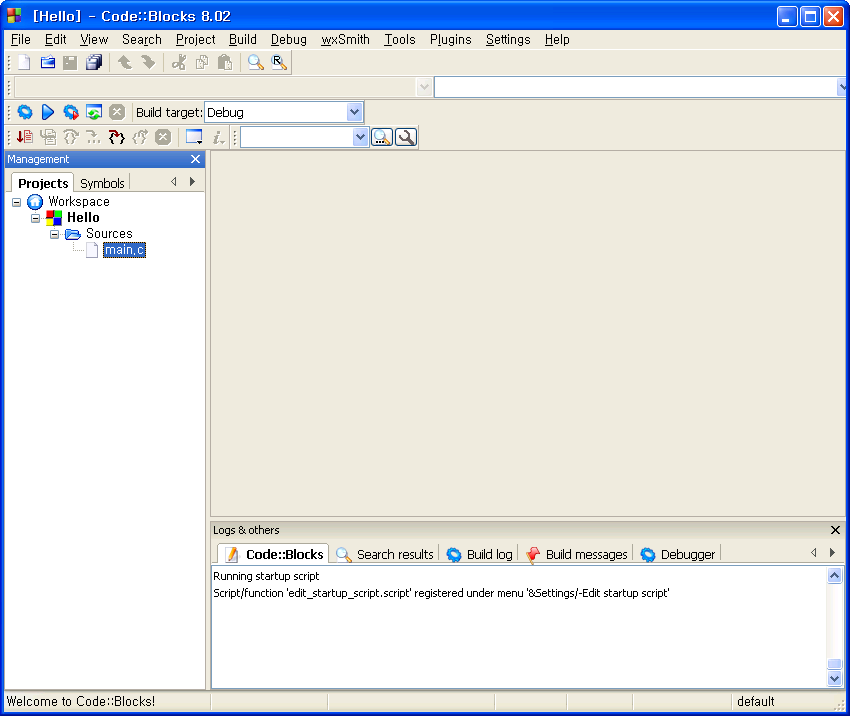Viewport: 850px width, 716px height.
Task: Open the Settings menu
Action: tap(508, 40)
